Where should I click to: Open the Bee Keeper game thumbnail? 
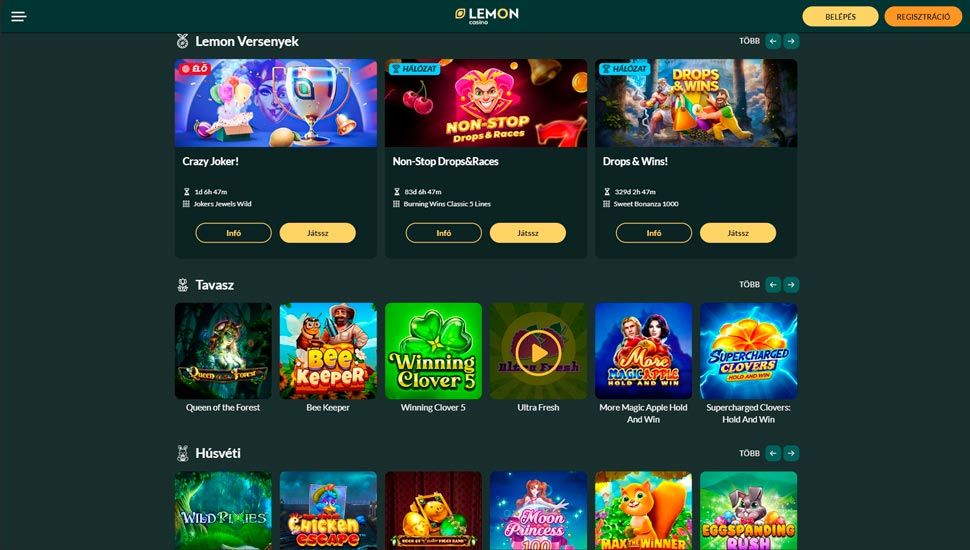point(328,351)
